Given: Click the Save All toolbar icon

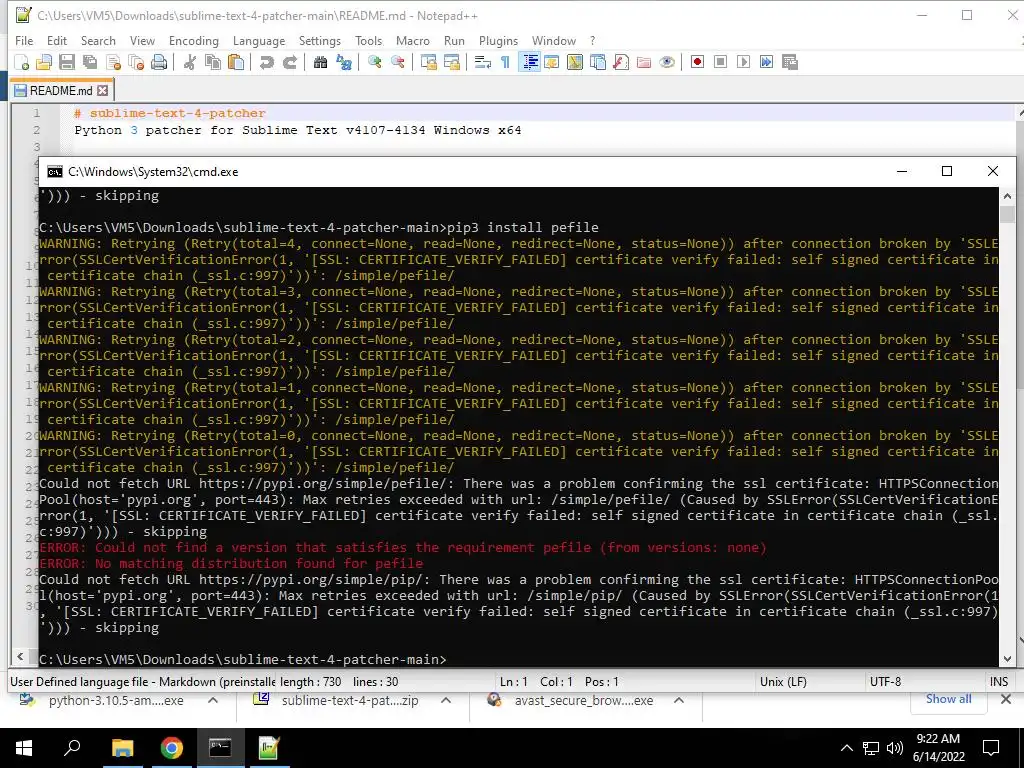Looking at the screenshot, I should coord(89,62).
